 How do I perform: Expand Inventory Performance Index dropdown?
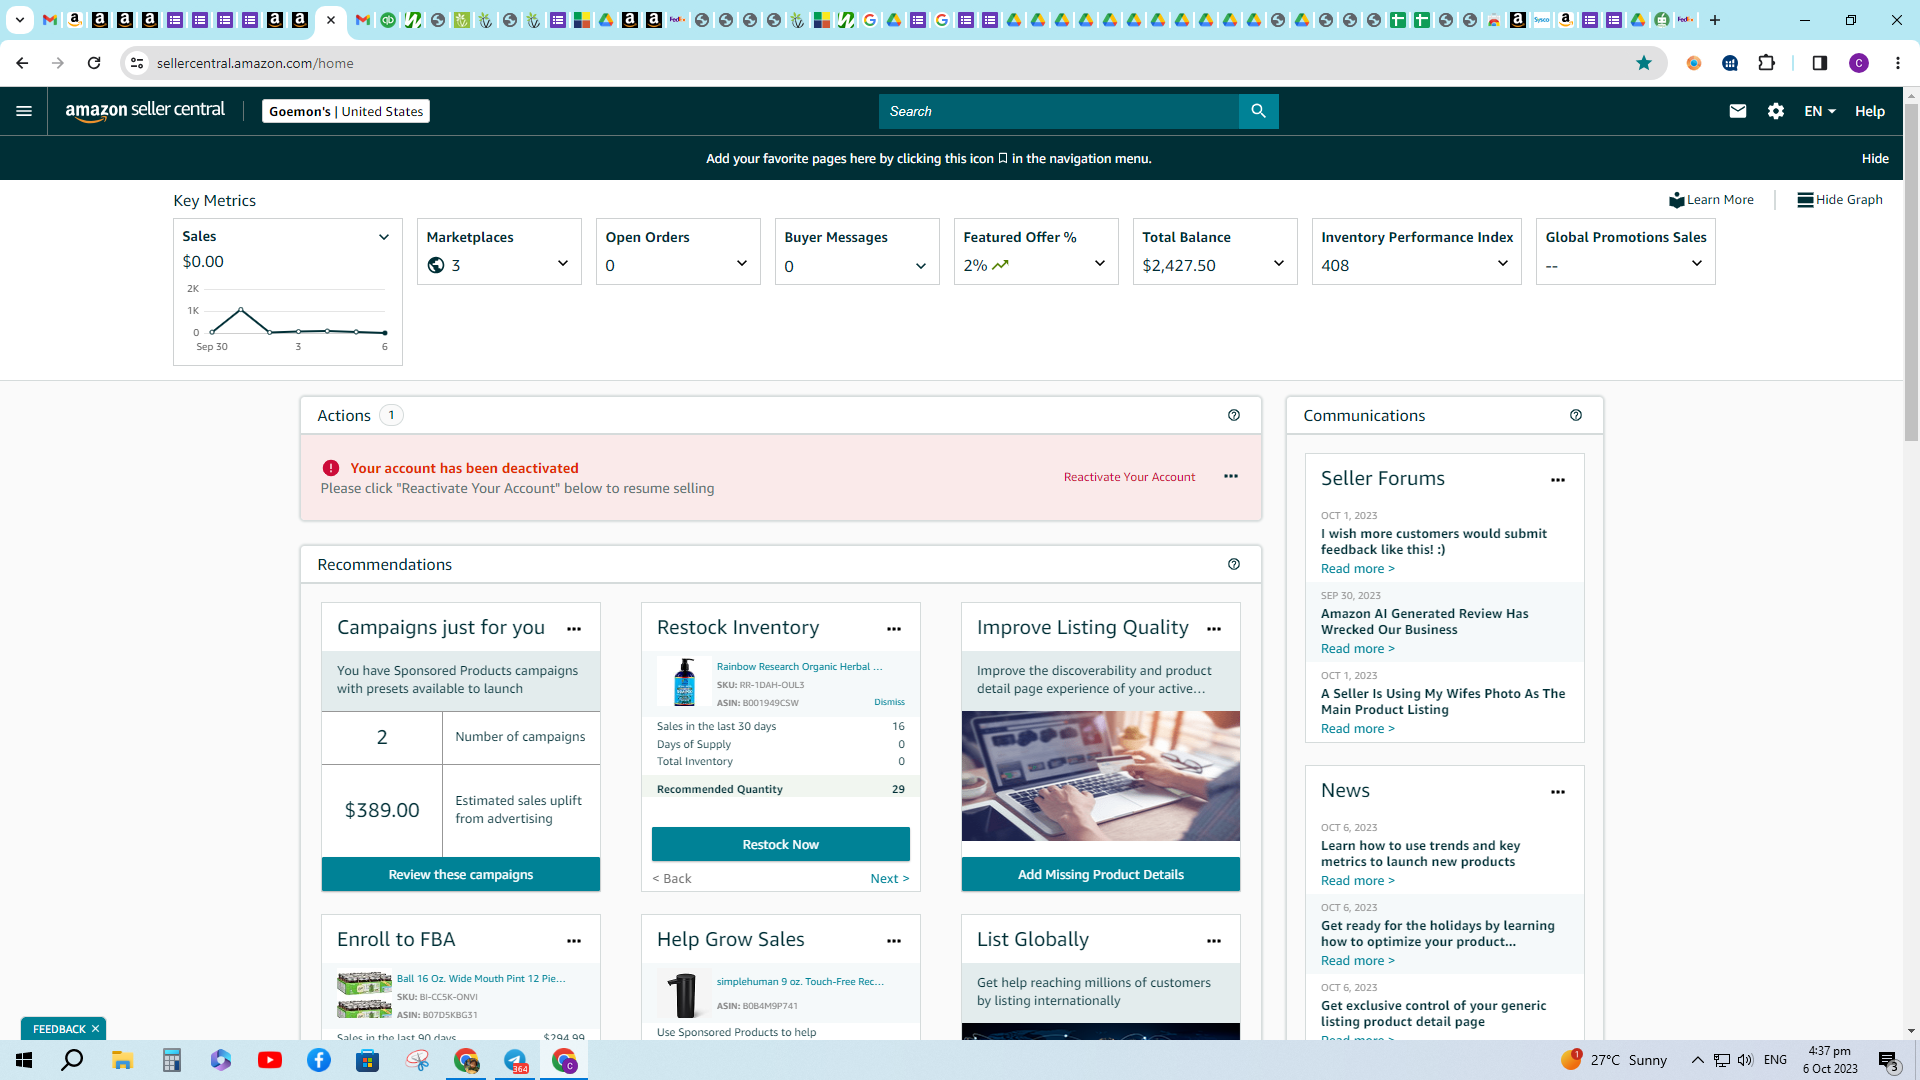(1503, 264)
